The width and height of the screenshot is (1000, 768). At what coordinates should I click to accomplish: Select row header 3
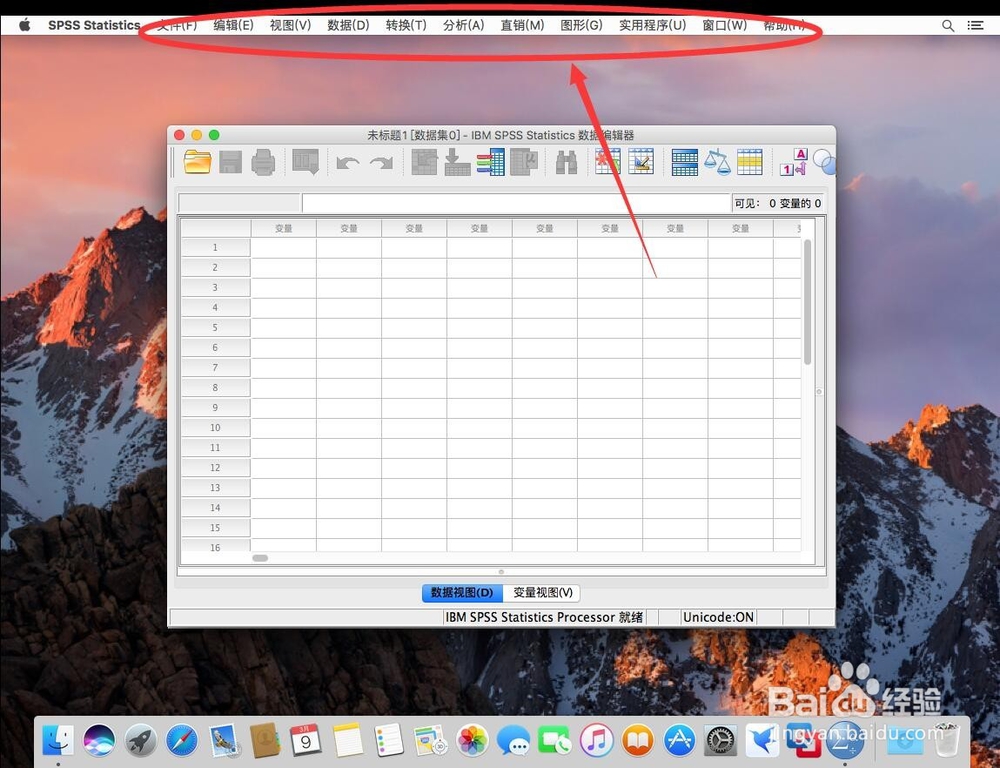216,288
